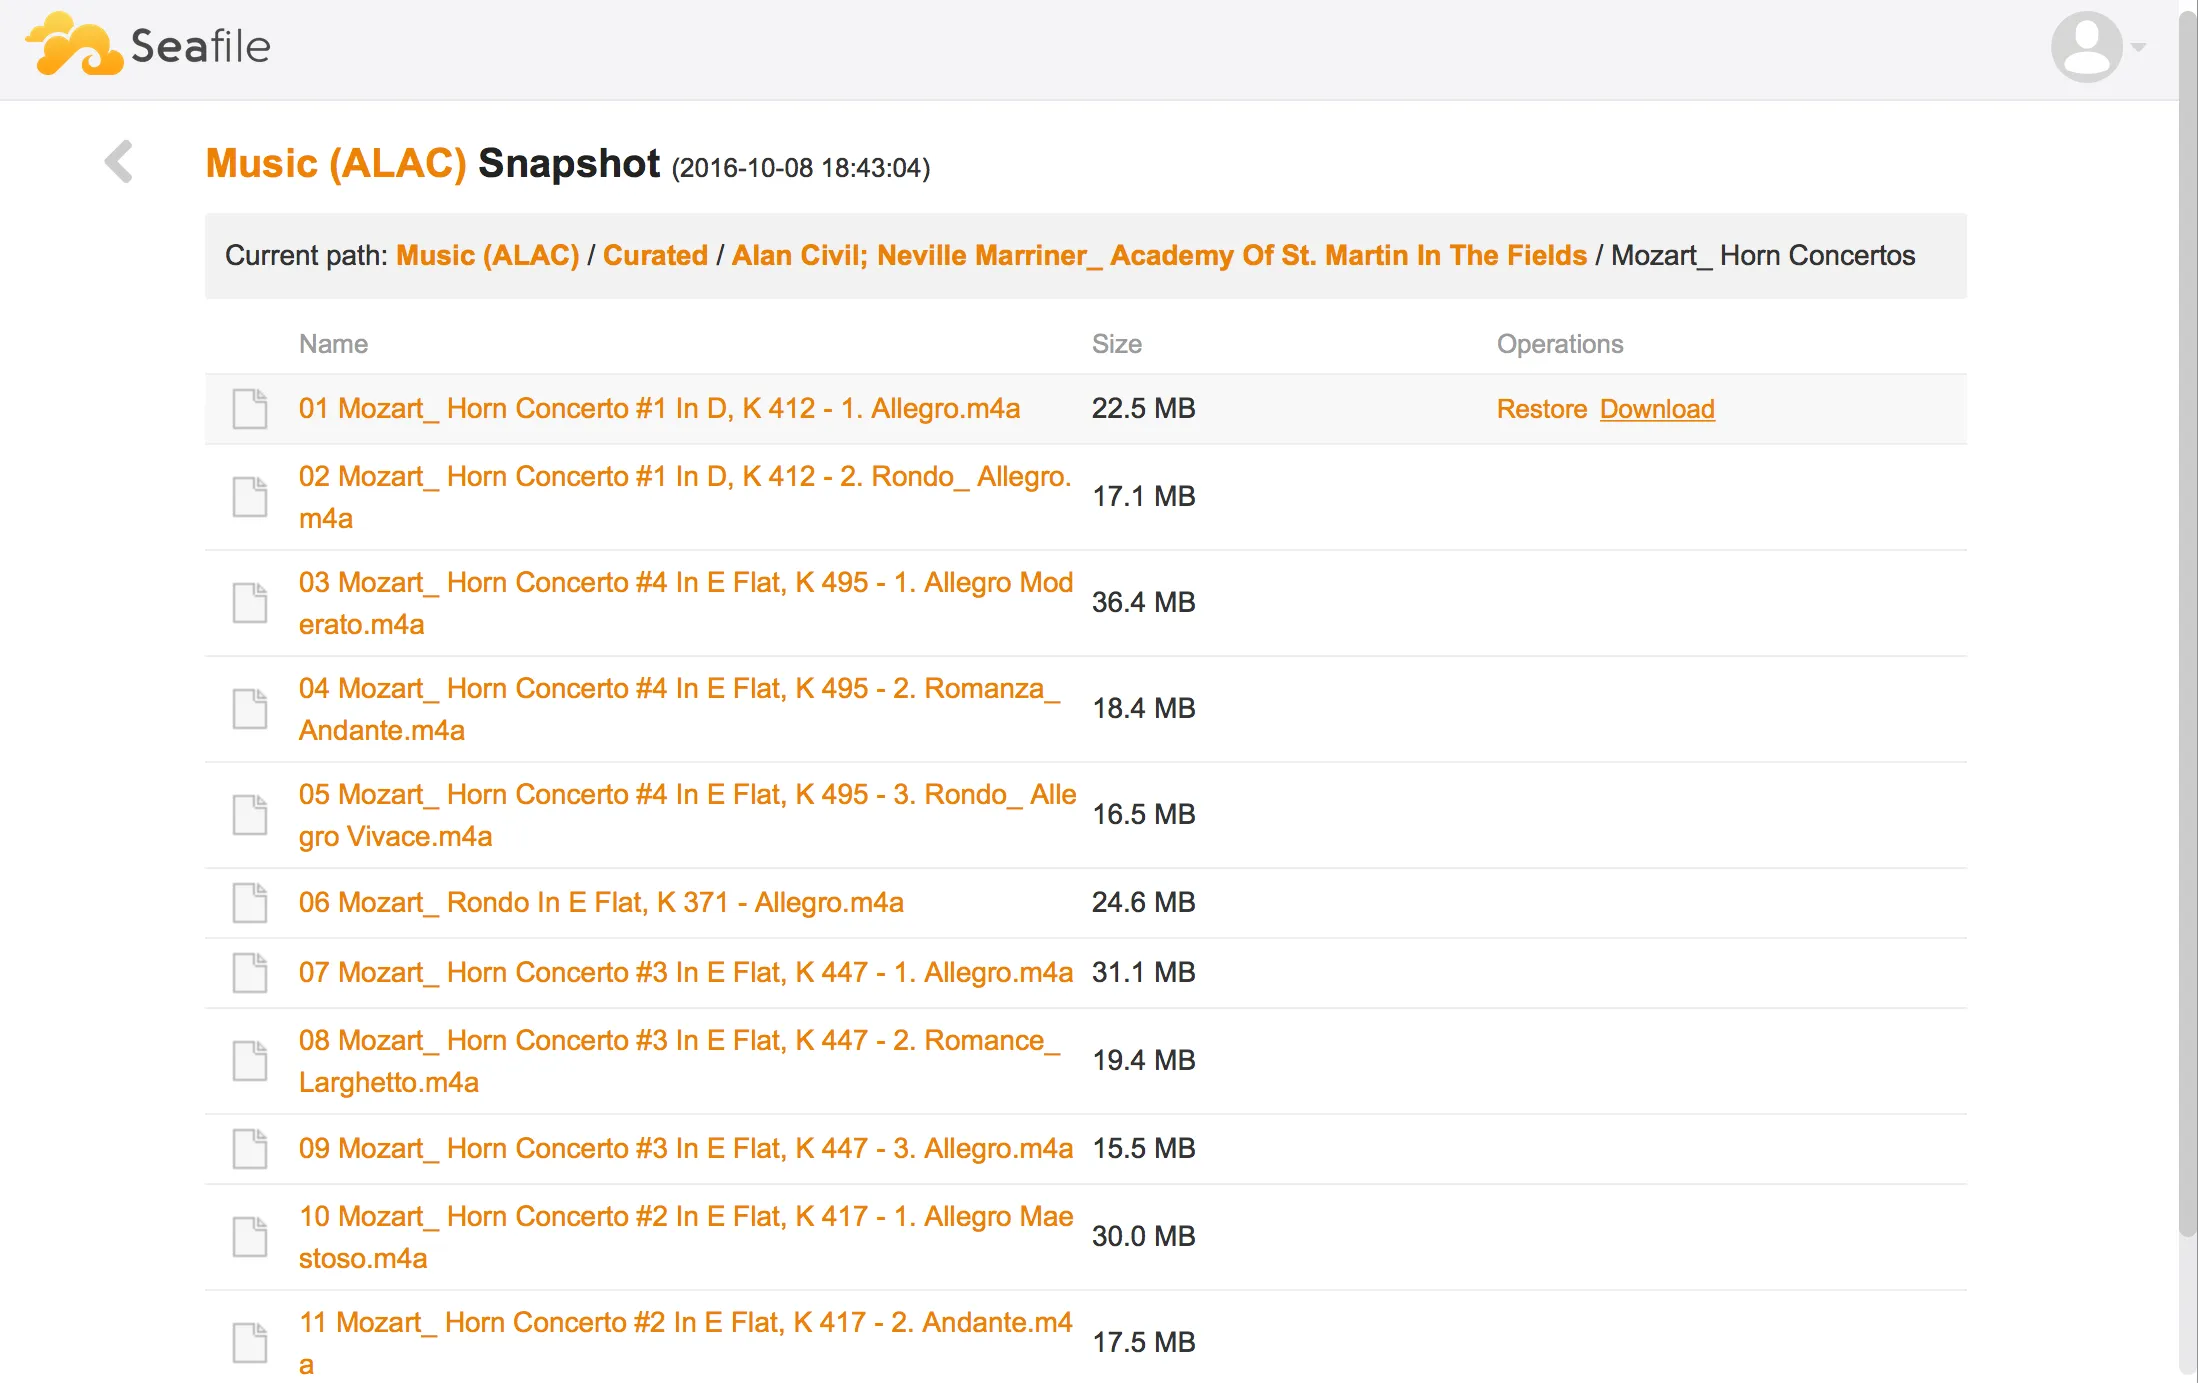Download the 01 Allegro m4a file
This screenshot has width=2198, height=1383.
pos(1656,409)
